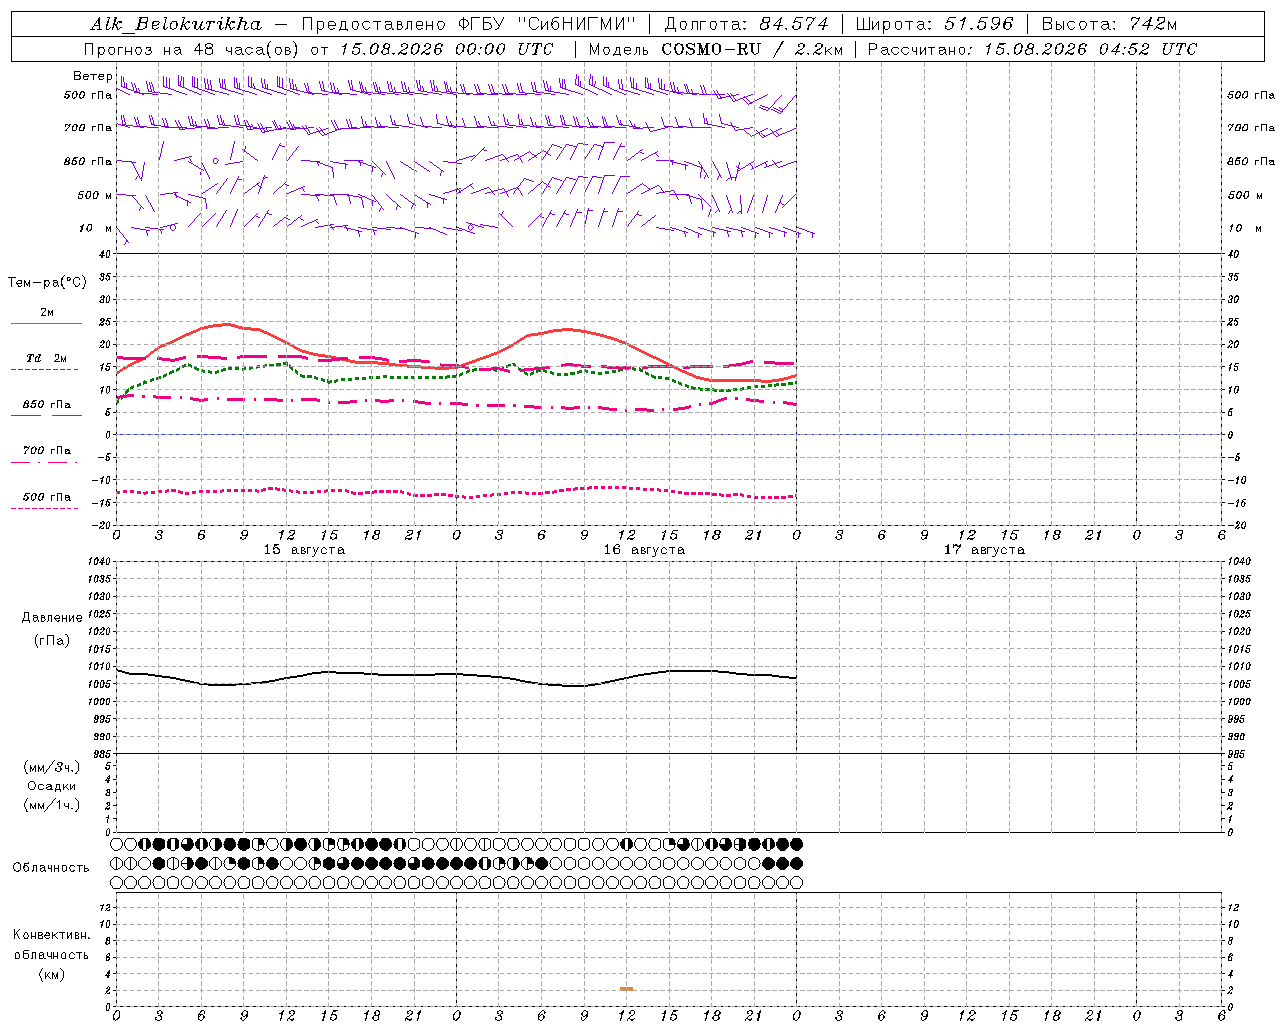1280x1024 pixels.
Task: Click the orange convective cloud marker
Action: [x=626, y=989]
